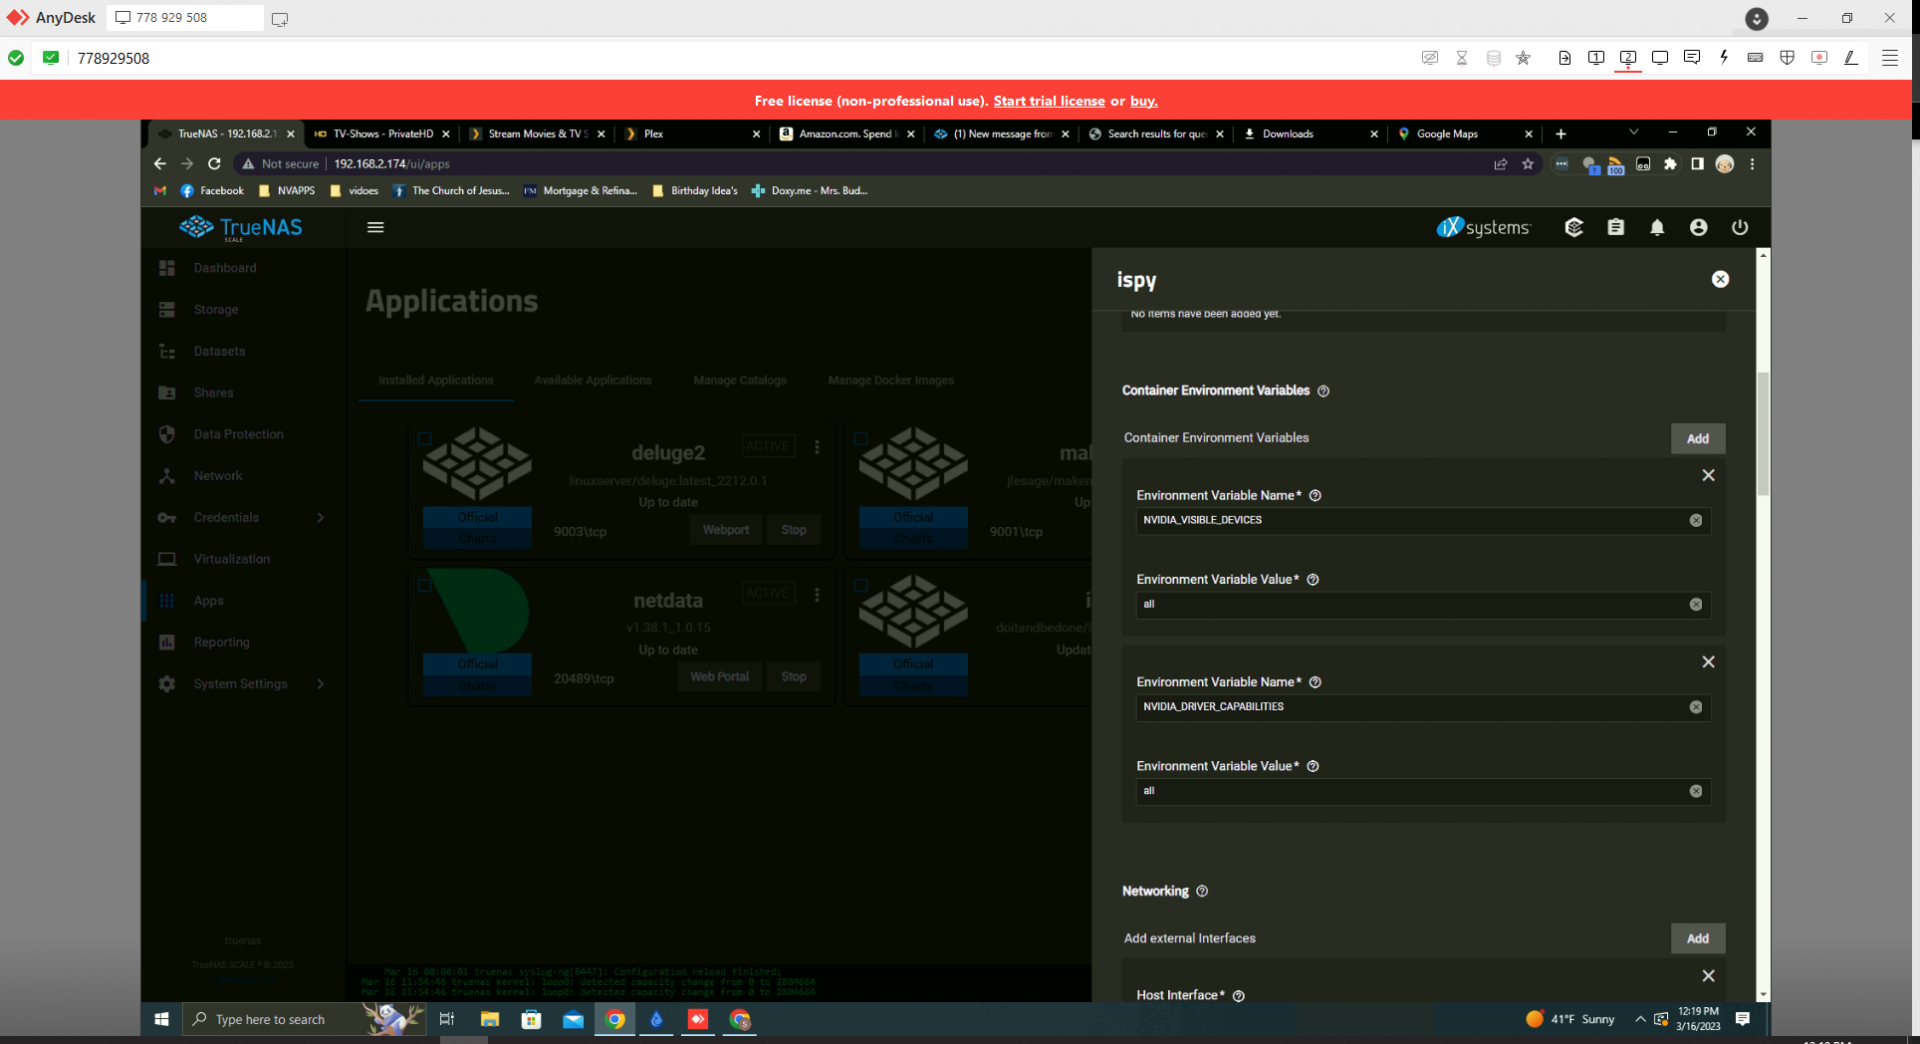Show help for Networking section

[1202, 891]
